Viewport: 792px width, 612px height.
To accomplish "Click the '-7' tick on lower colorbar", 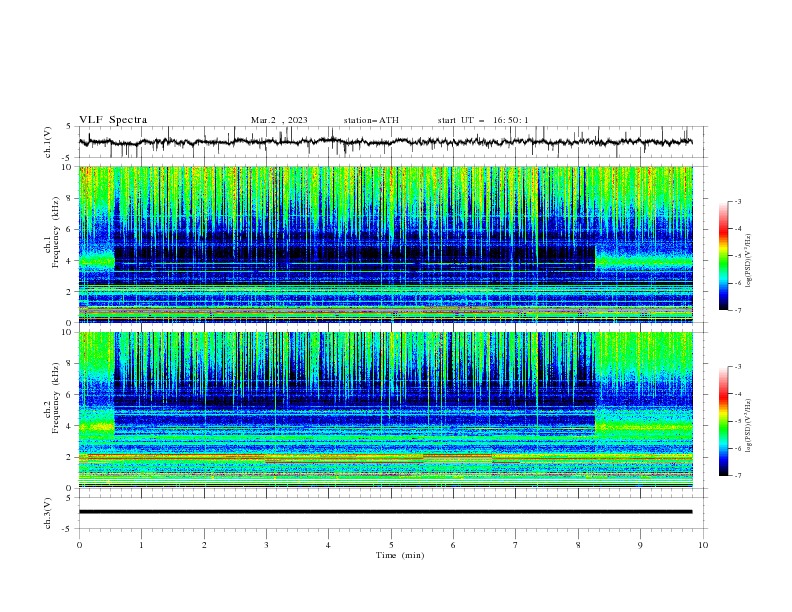I will click(737, 475).
